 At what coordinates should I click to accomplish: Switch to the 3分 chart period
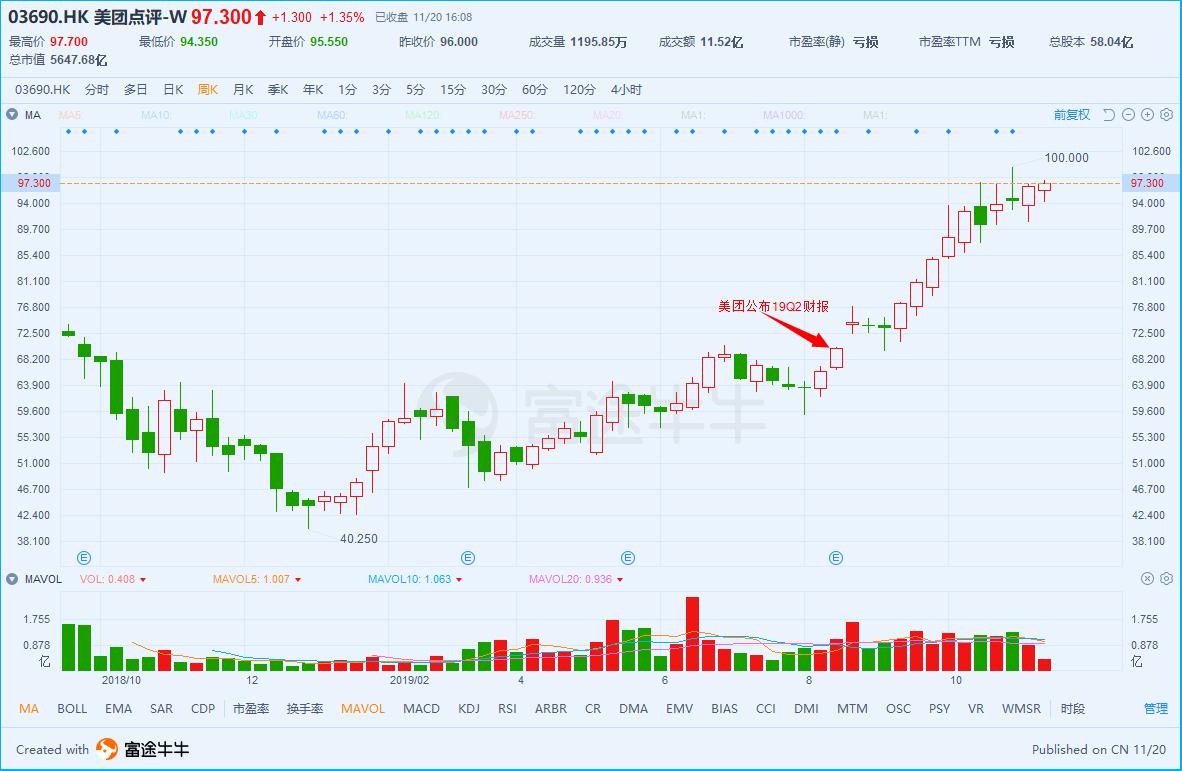pos(381,90)
